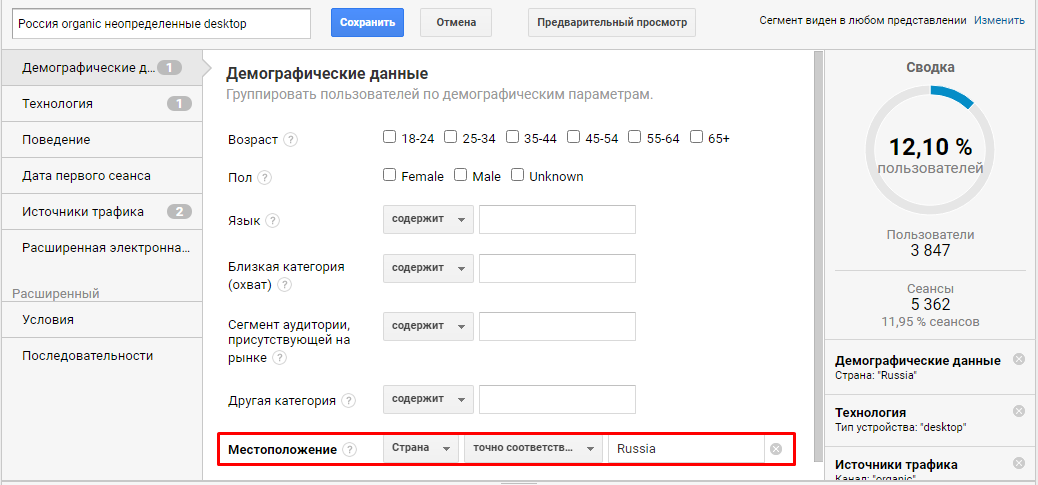1038x485 pixels.
Task: Open the Страна location type dropdown
Action: point(421,449)
